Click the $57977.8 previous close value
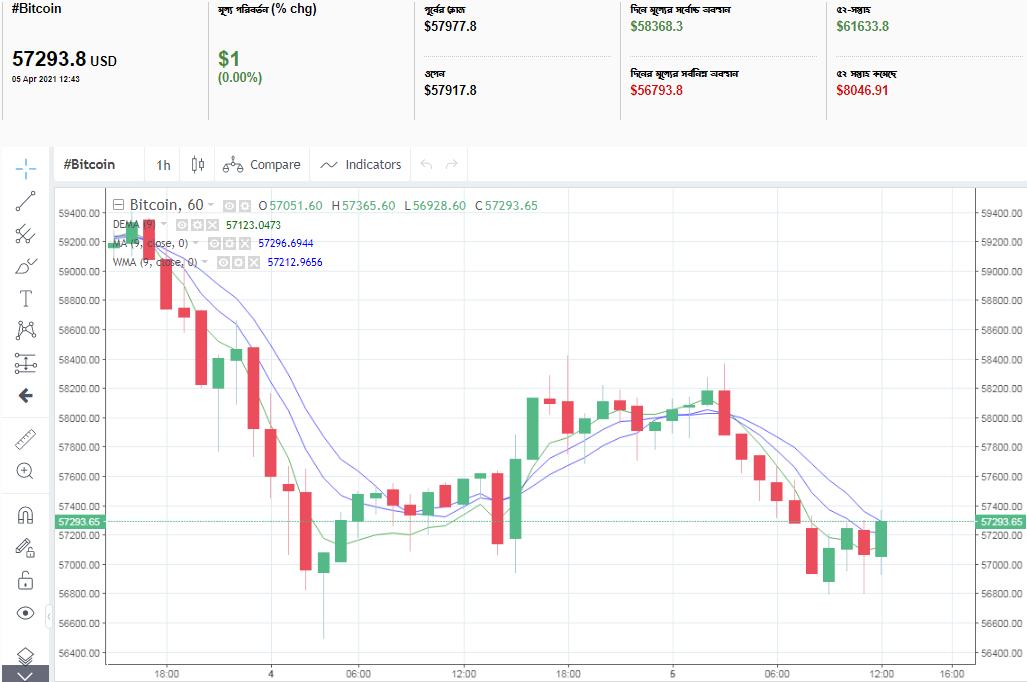The width and height of the screenshot is (1027, 682). point(451,26)
